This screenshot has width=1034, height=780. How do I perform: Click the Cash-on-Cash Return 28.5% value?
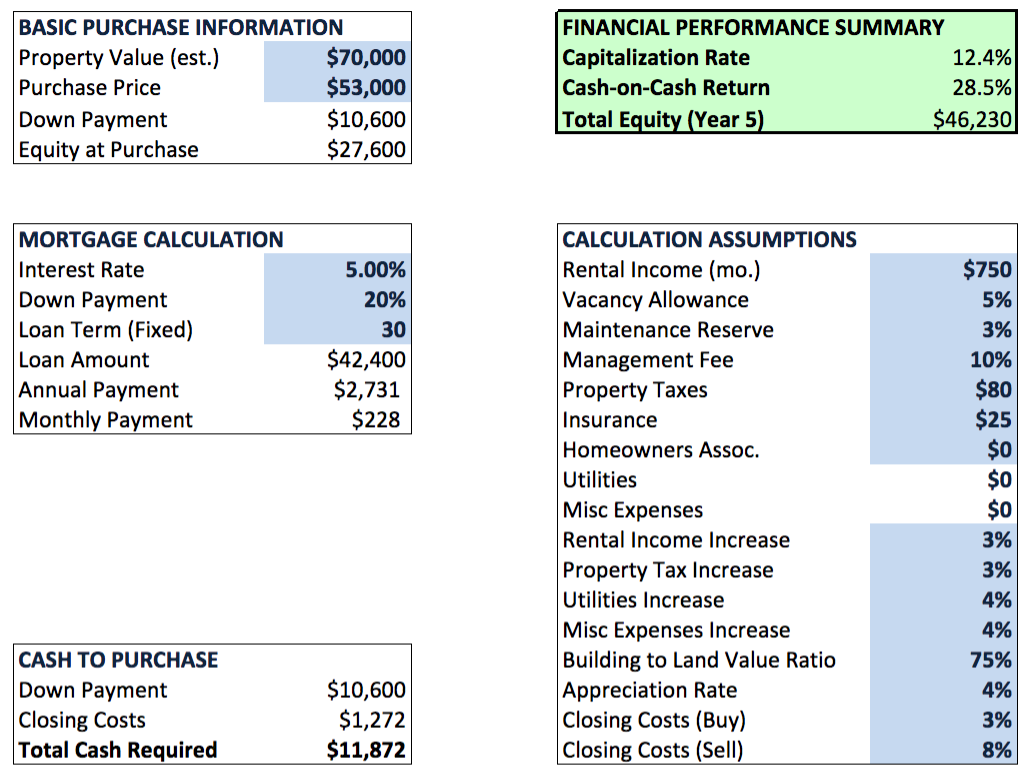[981, 88]
